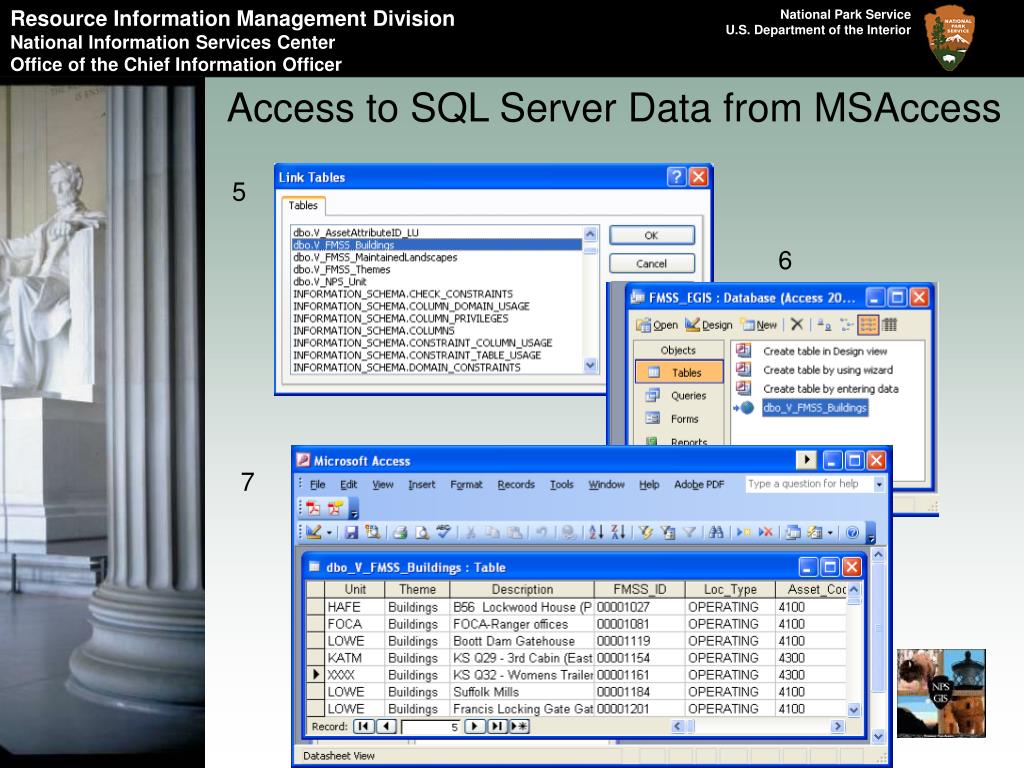This screenshot has height=768, width=1024.
Task: Click the Database Window toolbar icon
Action: pos(792,532)
